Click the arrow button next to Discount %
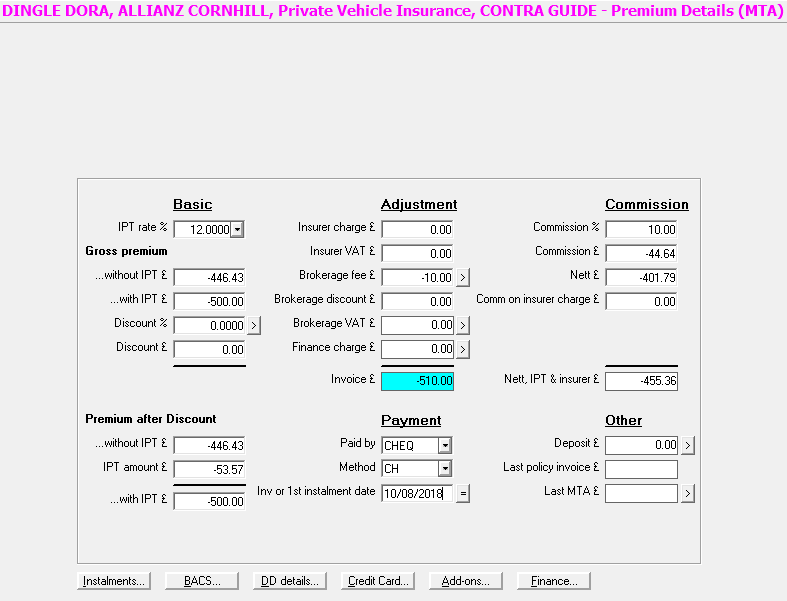Viewport: 787px width, 601px height. [x=254, y=325]
